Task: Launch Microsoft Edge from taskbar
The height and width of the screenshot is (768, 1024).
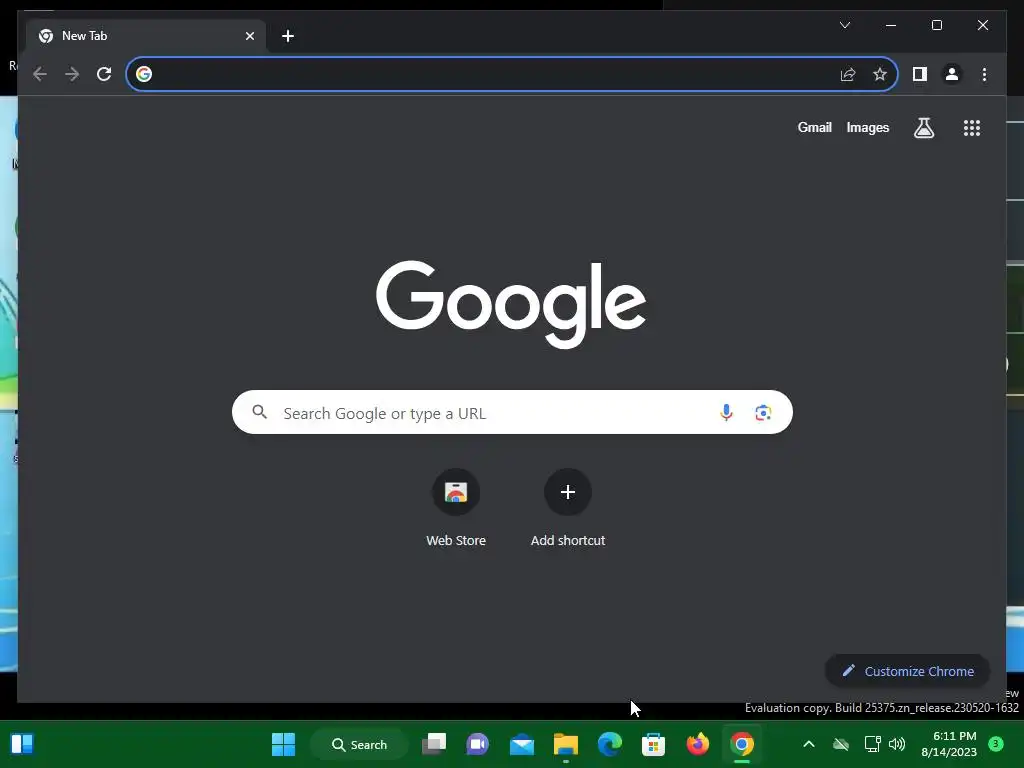Action: coord(610,744)
